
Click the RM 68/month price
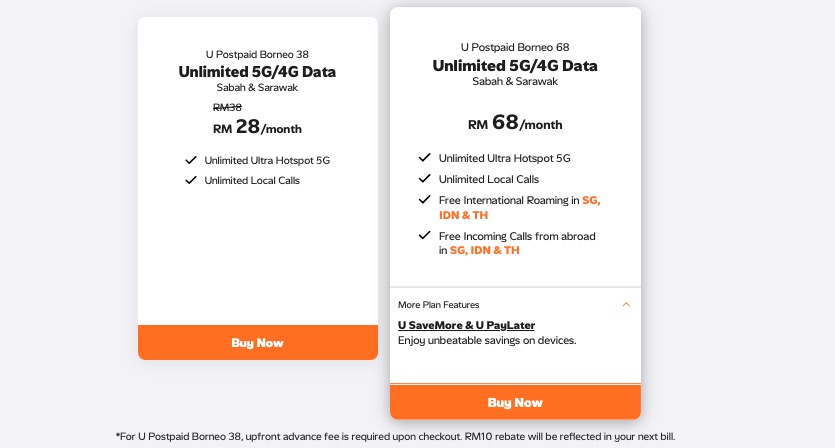coord(515,123)
